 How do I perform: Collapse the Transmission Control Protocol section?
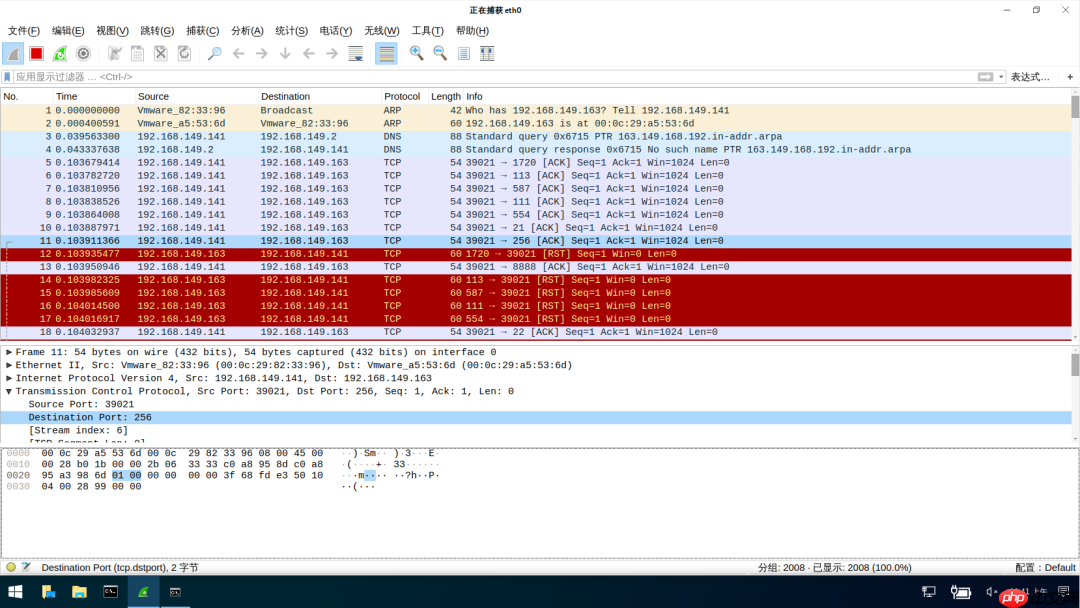pos(10,391)
